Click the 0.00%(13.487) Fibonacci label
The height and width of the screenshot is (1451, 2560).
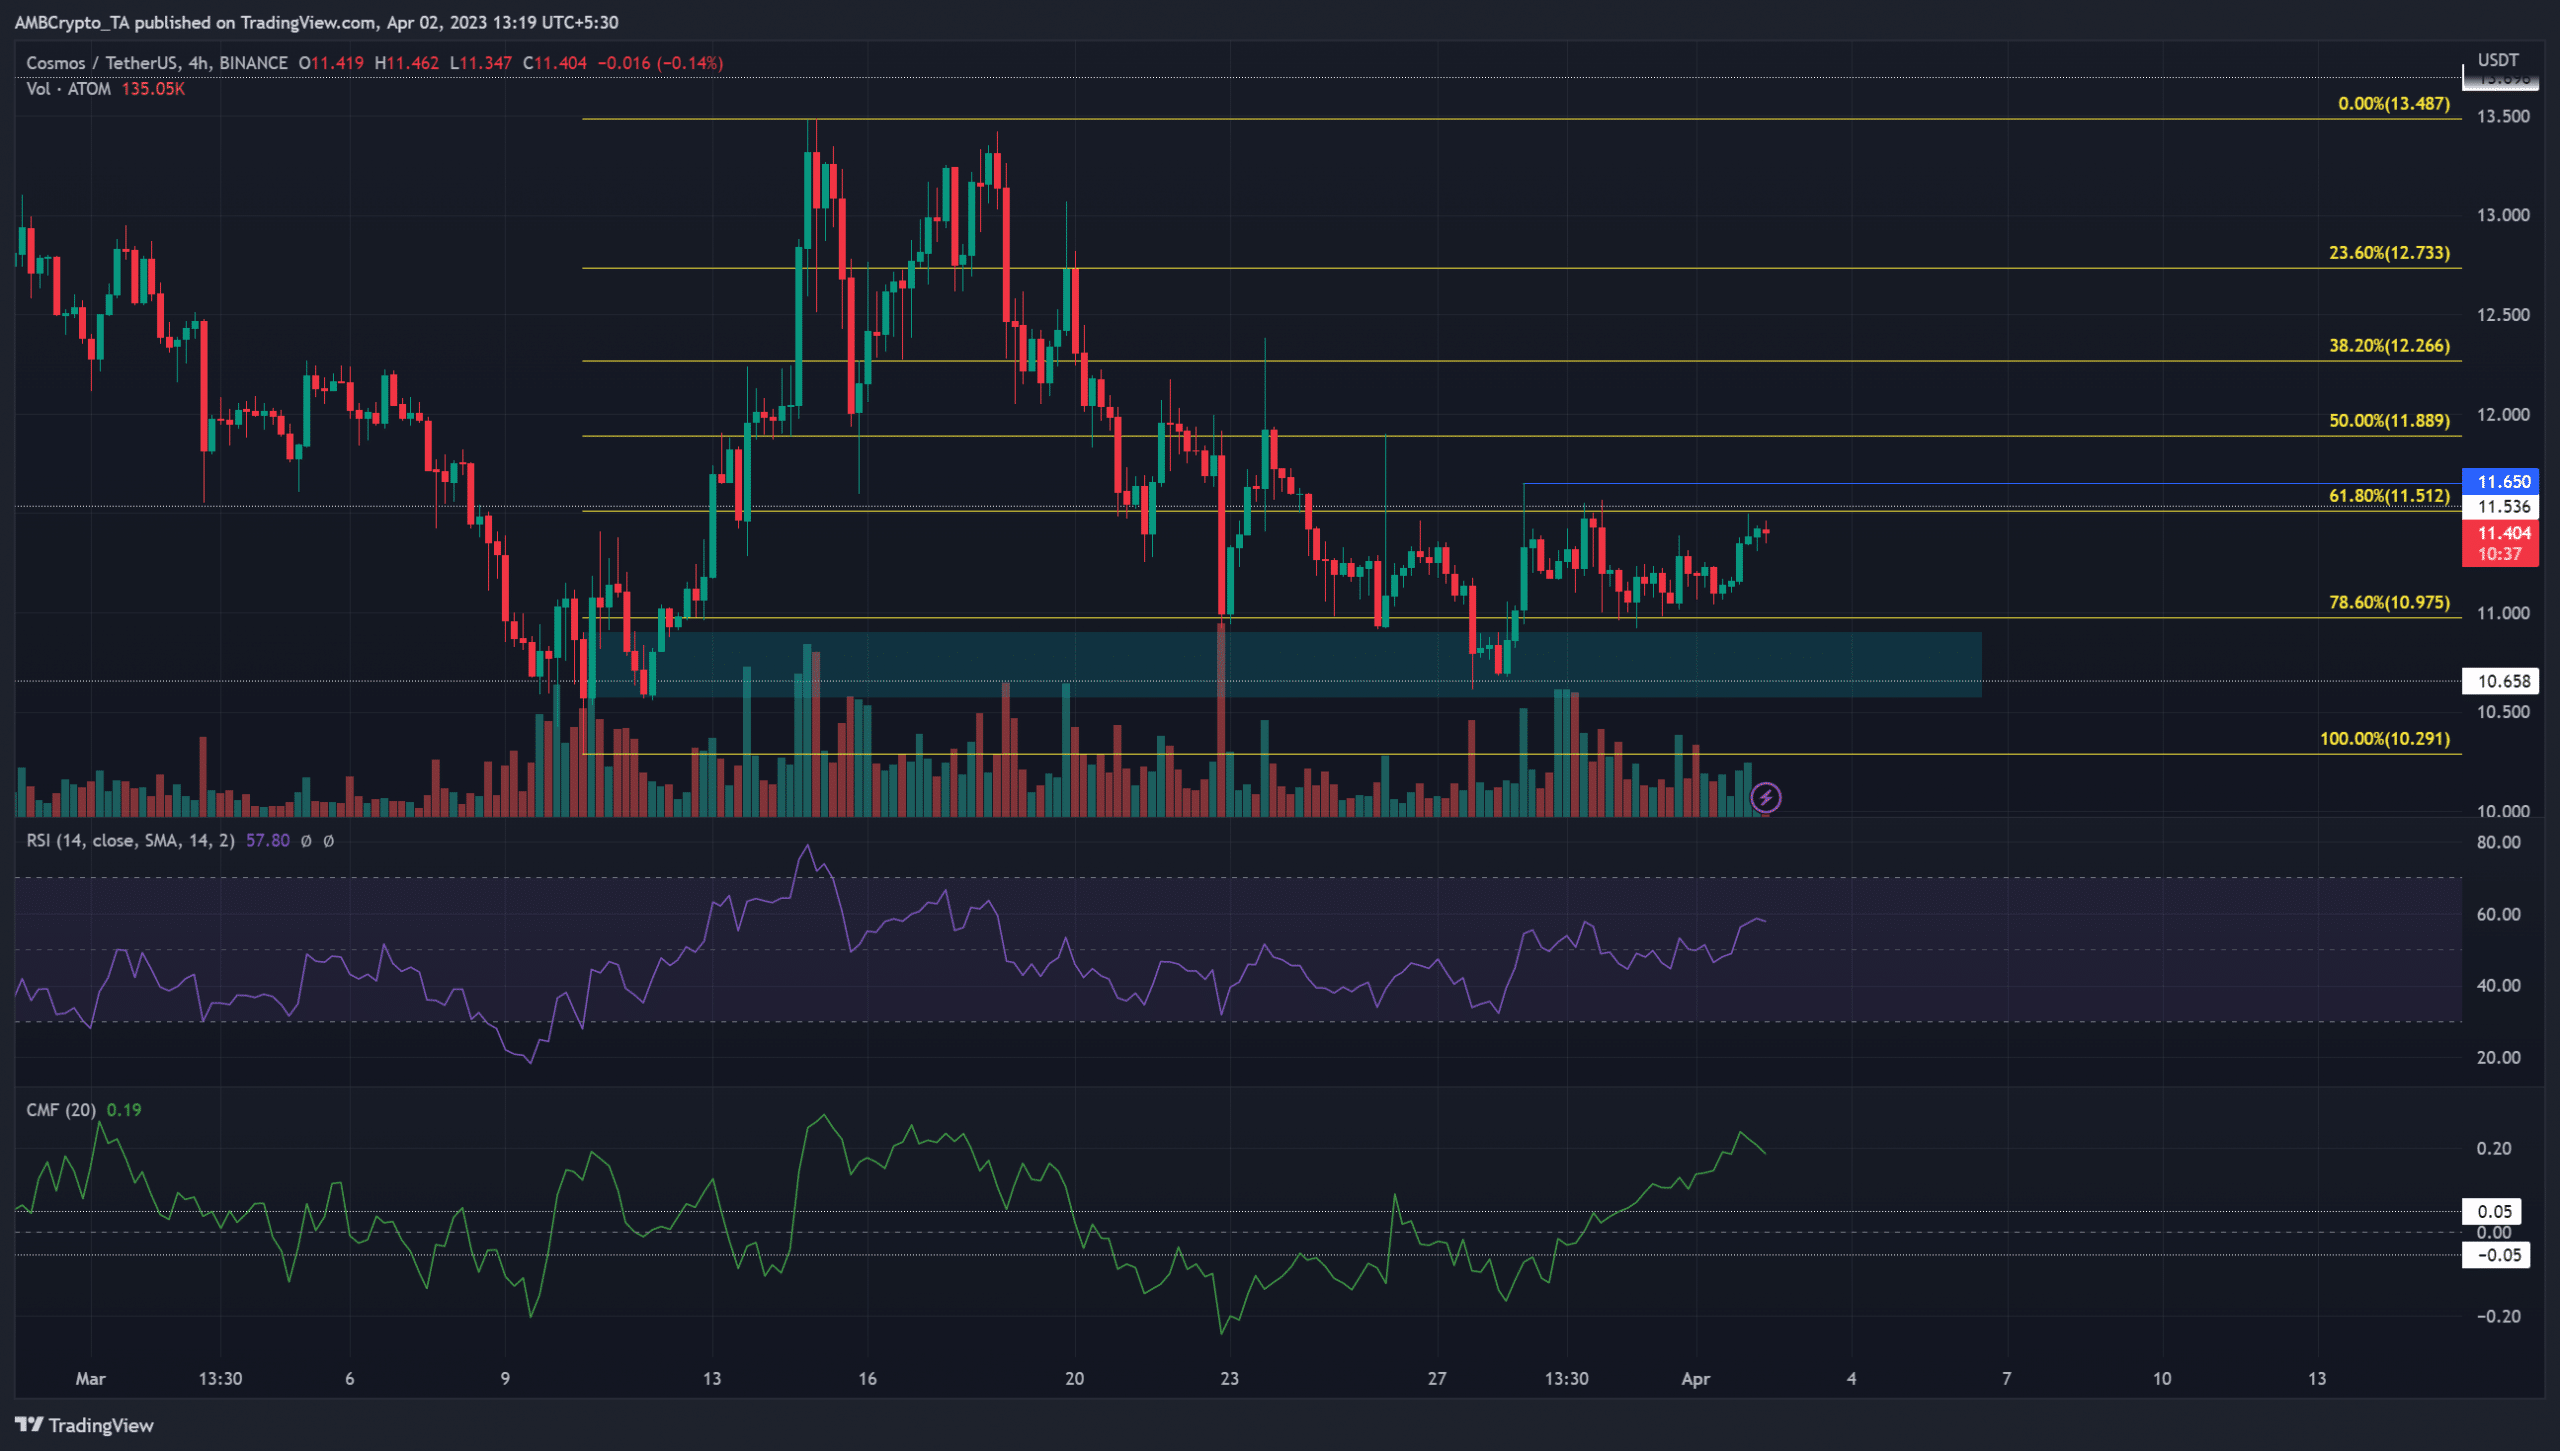point(2394,104)
